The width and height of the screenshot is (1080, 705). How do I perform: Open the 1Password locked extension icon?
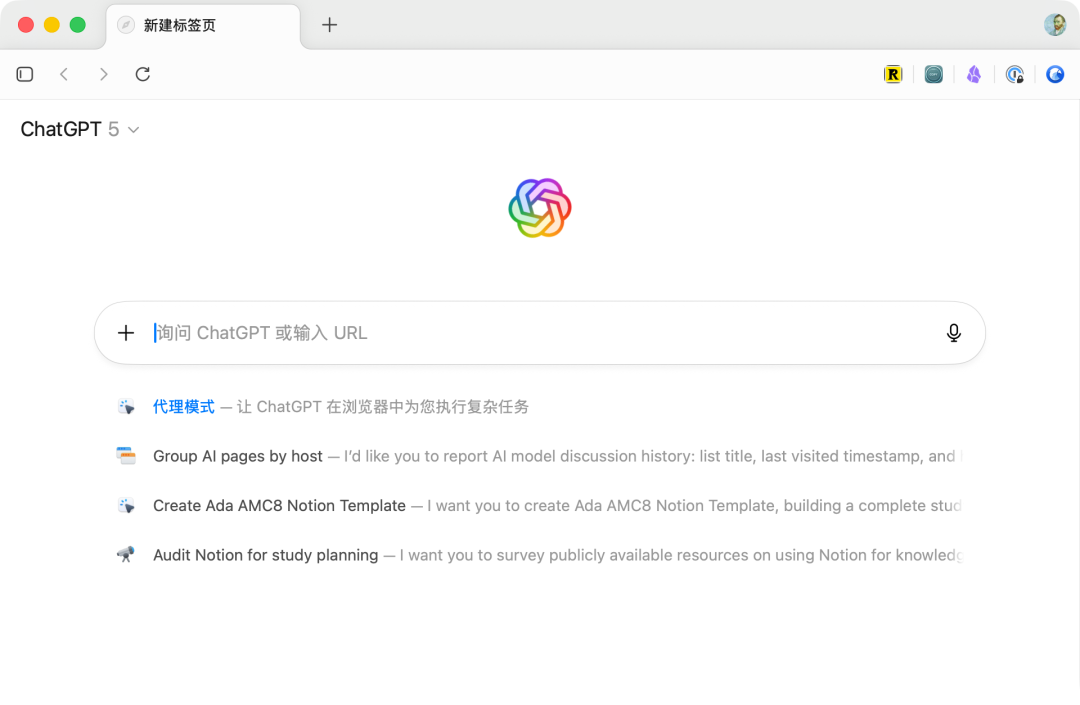click(1015, 74)
